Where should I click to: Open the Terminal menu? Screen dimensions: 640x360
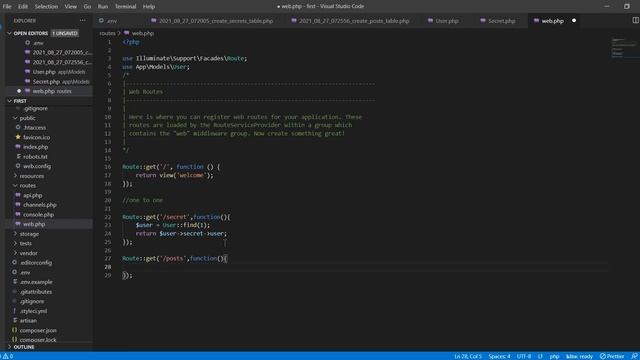[125, 7]
